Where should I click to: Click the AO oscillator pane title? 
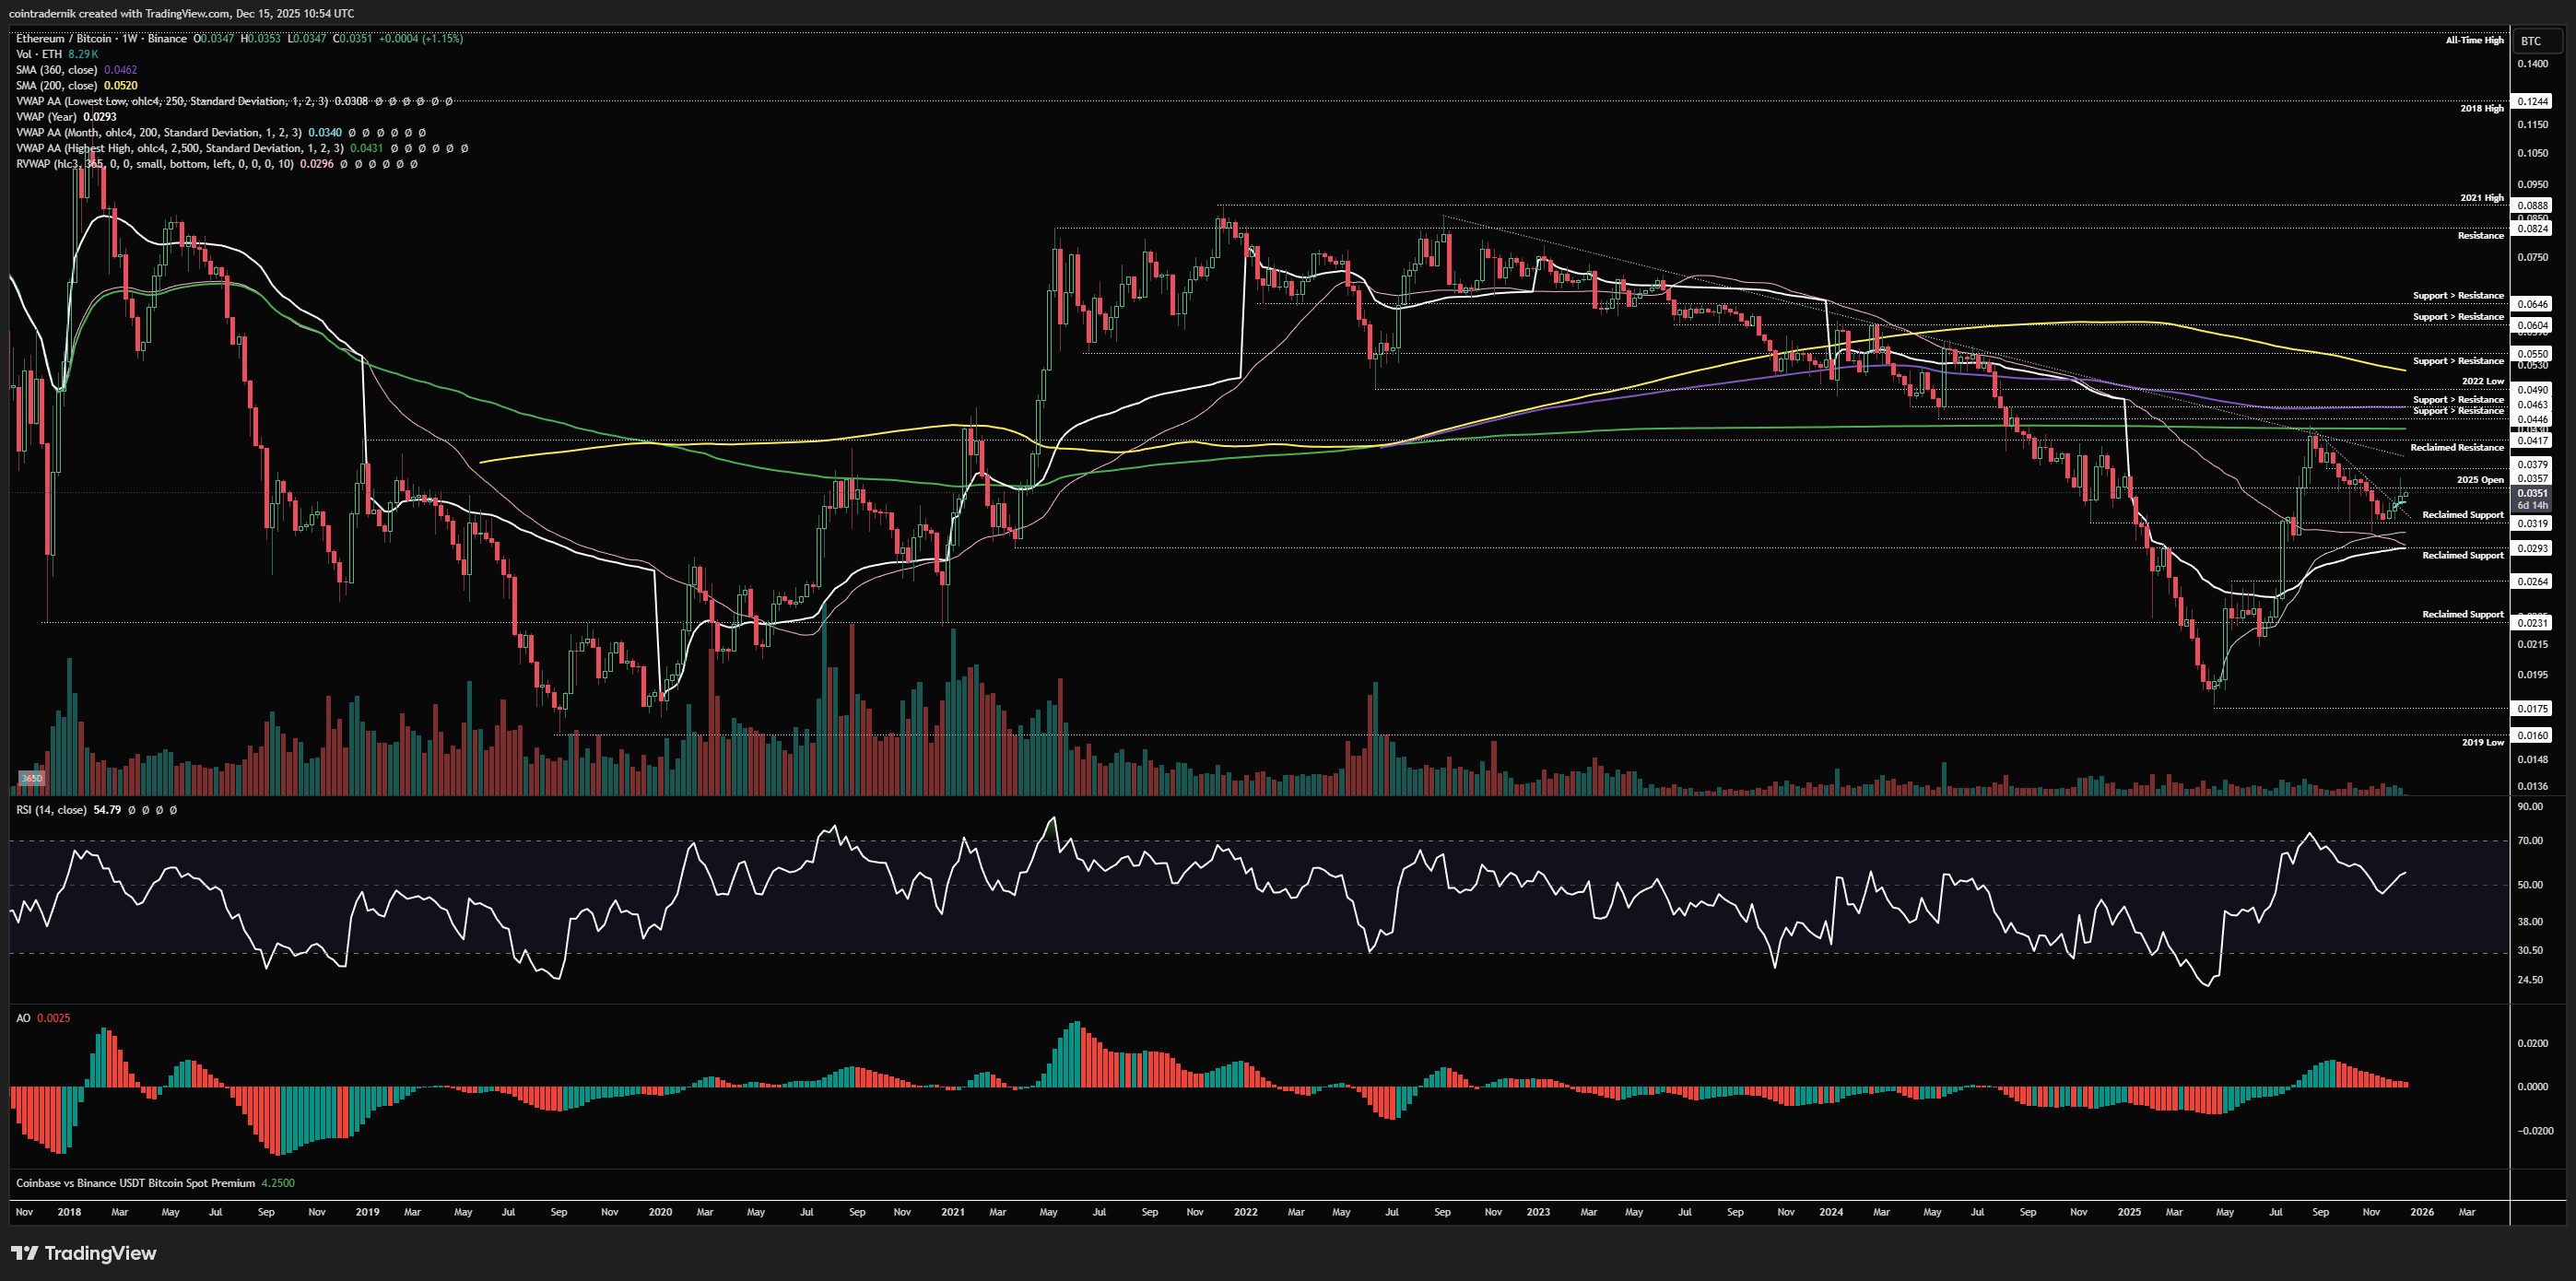point(23,1018)
